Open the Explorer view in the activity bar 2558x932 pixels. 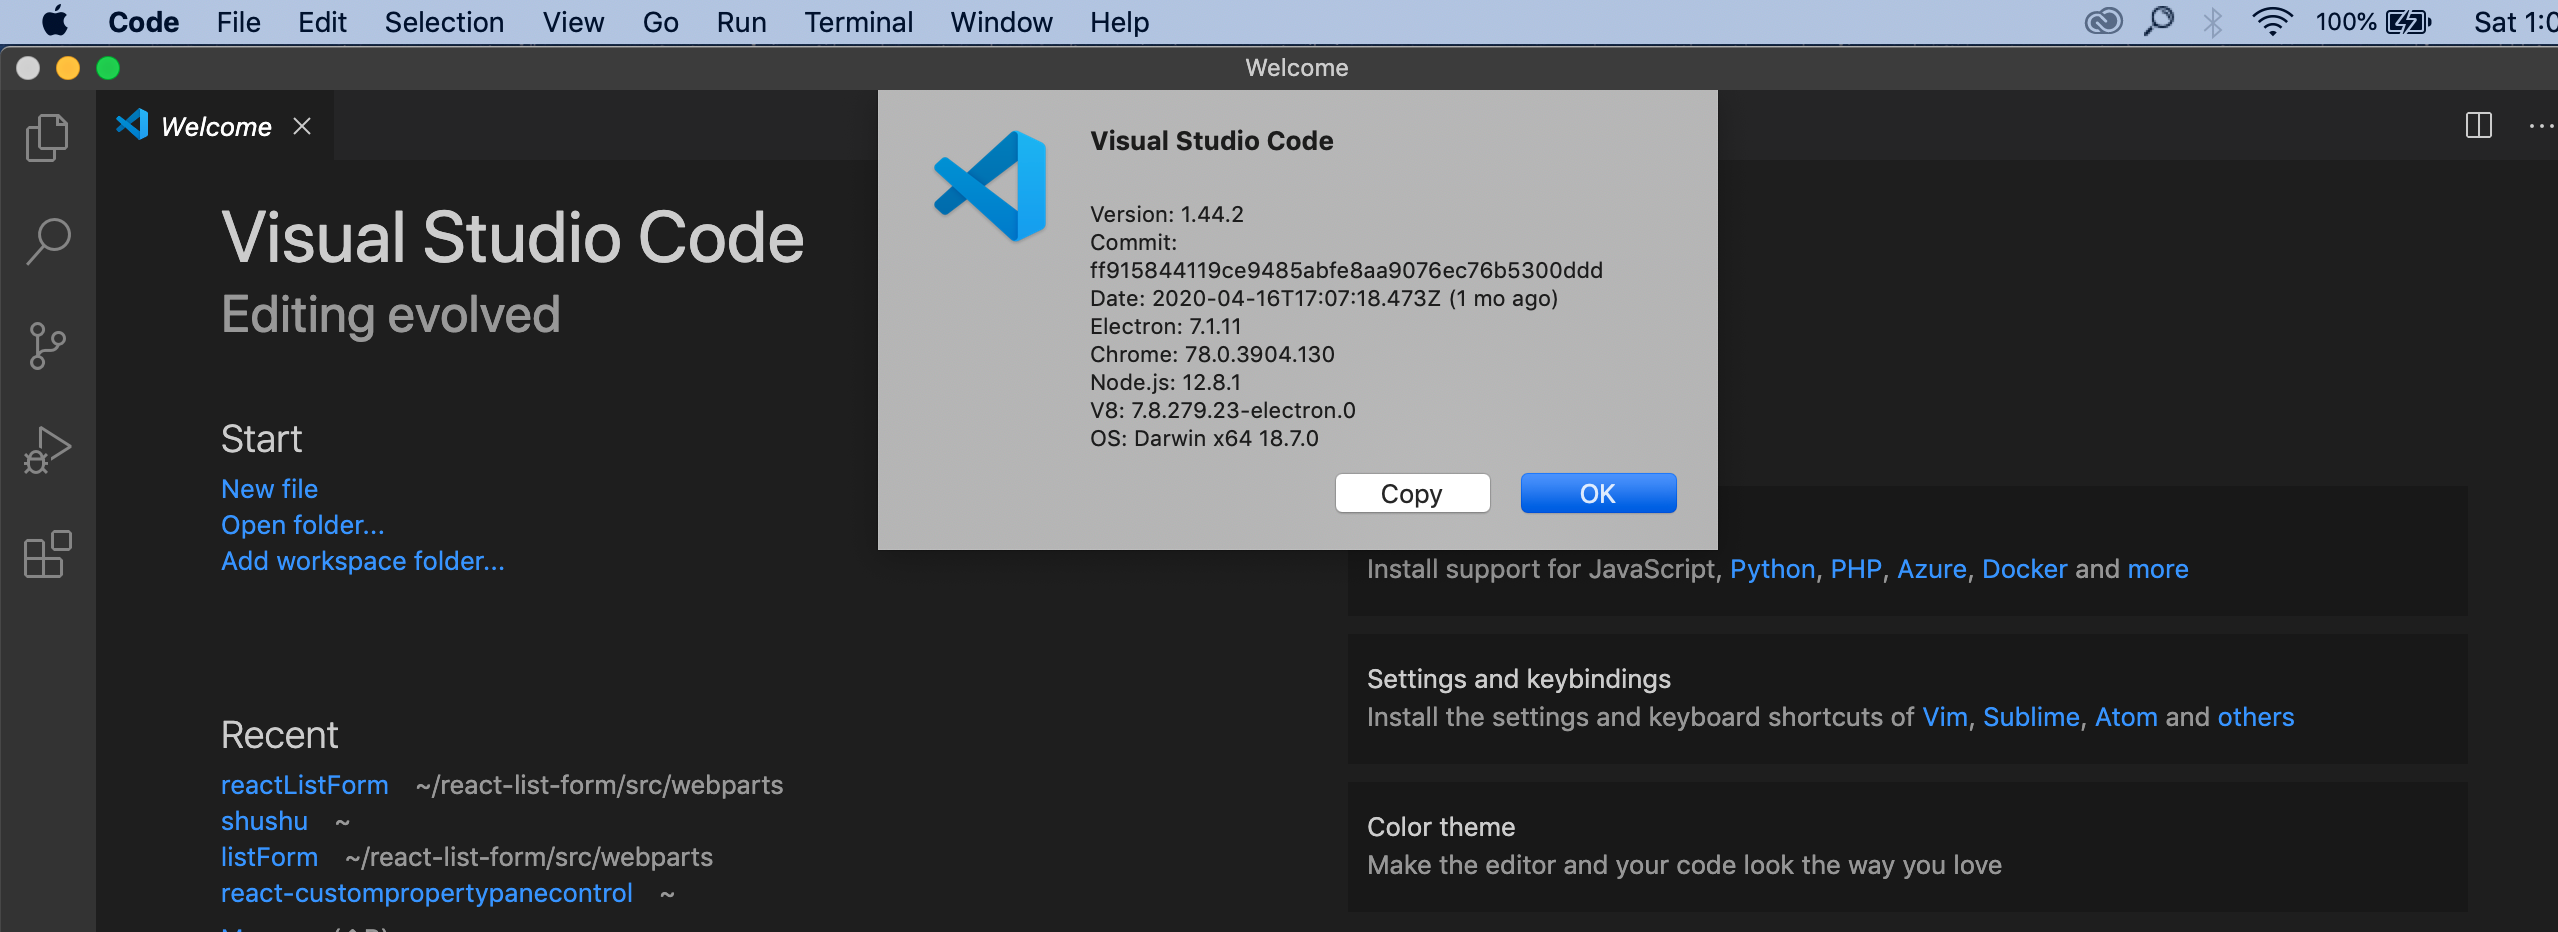click(46, 137)
